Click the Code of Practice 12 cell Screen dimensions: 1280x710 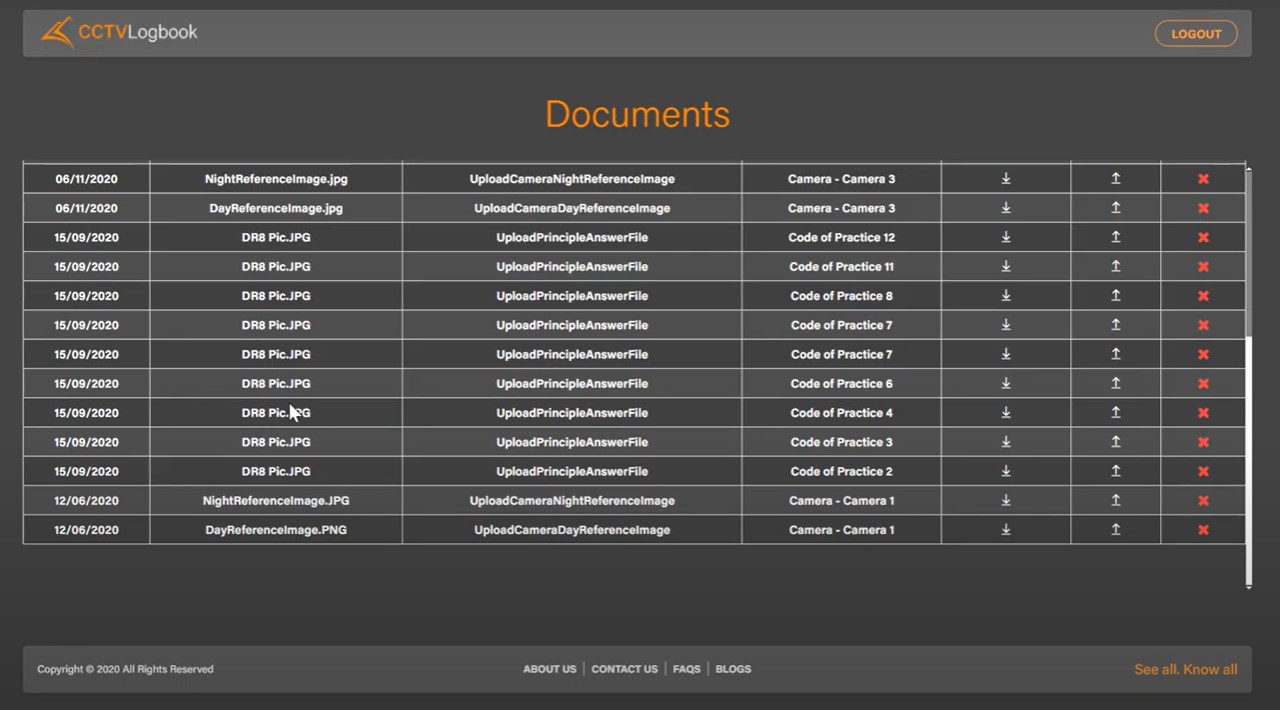[842, 237]
